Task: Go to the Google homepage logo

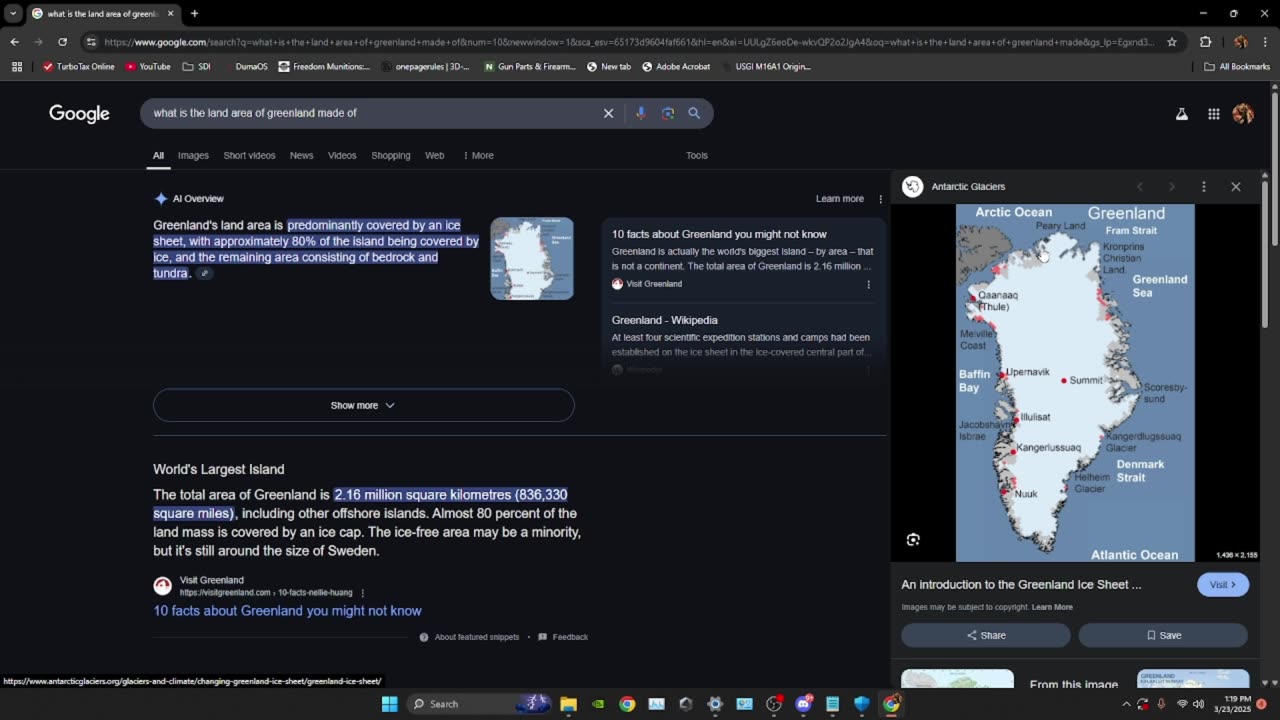Action: tap(79, 114)
